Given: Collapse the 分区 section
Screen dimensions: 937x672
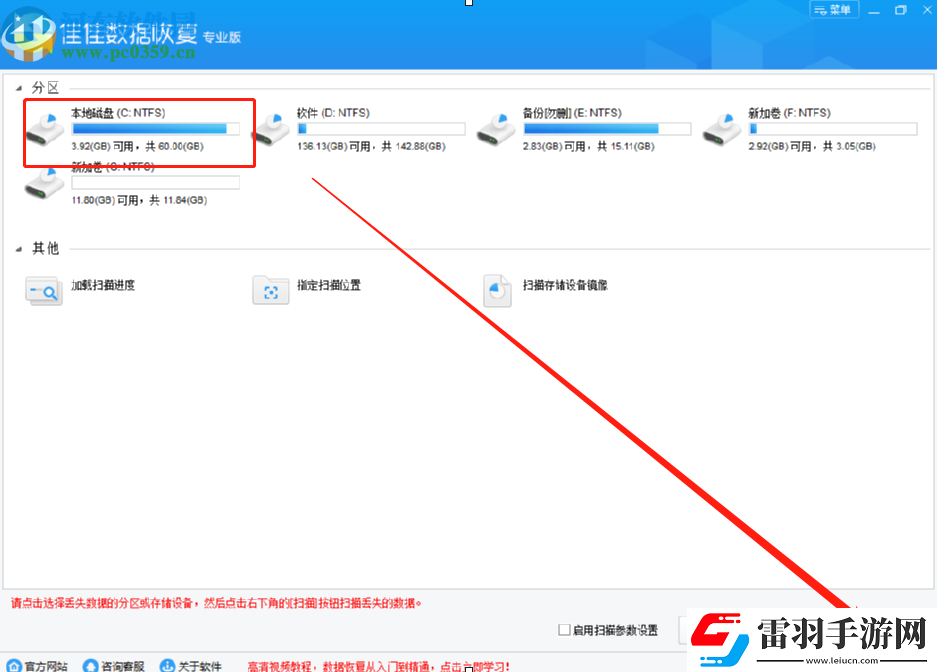Looking at the screenshot, I should click(19, 88).
